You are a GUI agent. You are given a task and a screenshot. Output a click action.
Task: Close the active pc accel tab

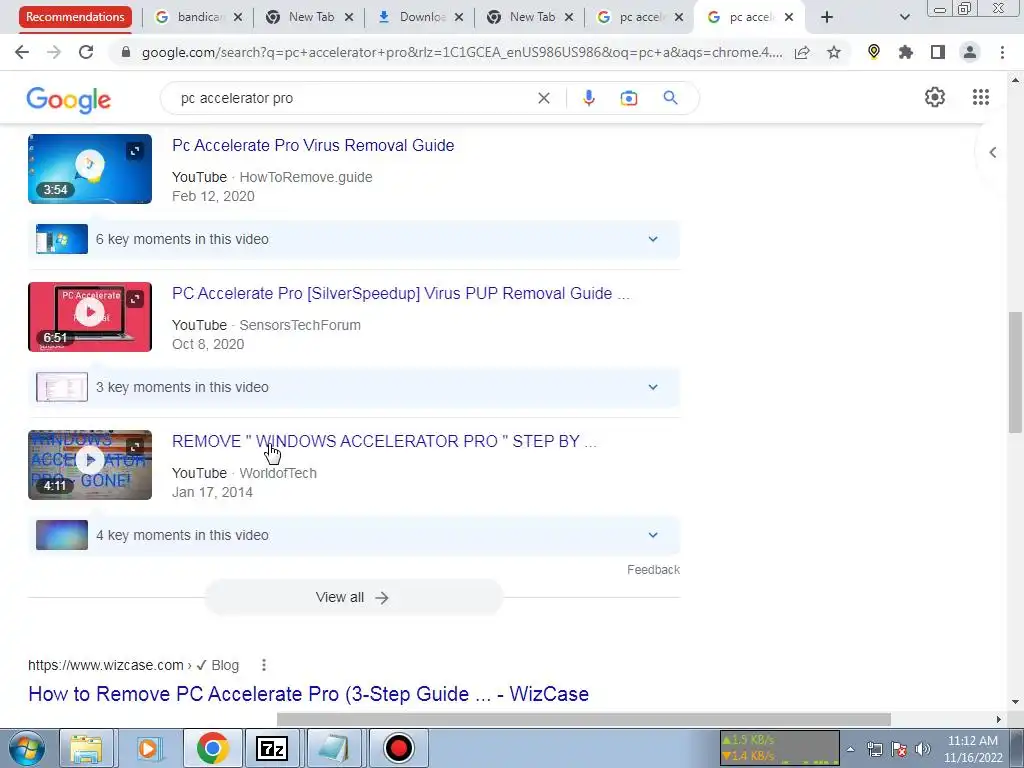point(789,17)
